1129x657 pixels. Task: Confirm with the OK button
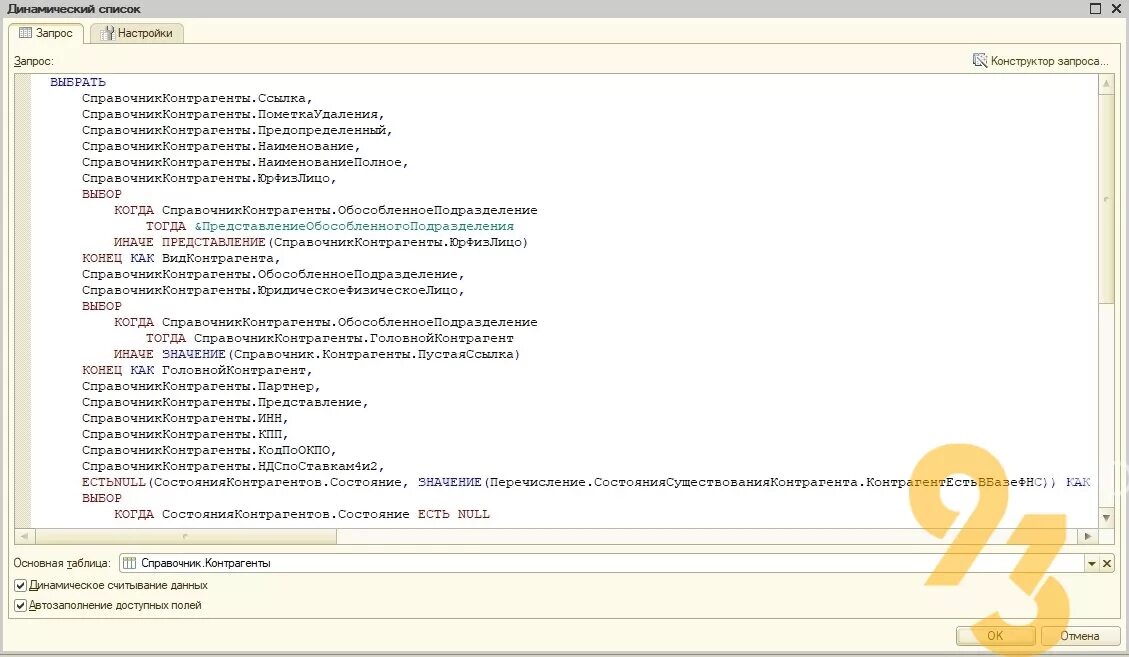tap(995, 635)
